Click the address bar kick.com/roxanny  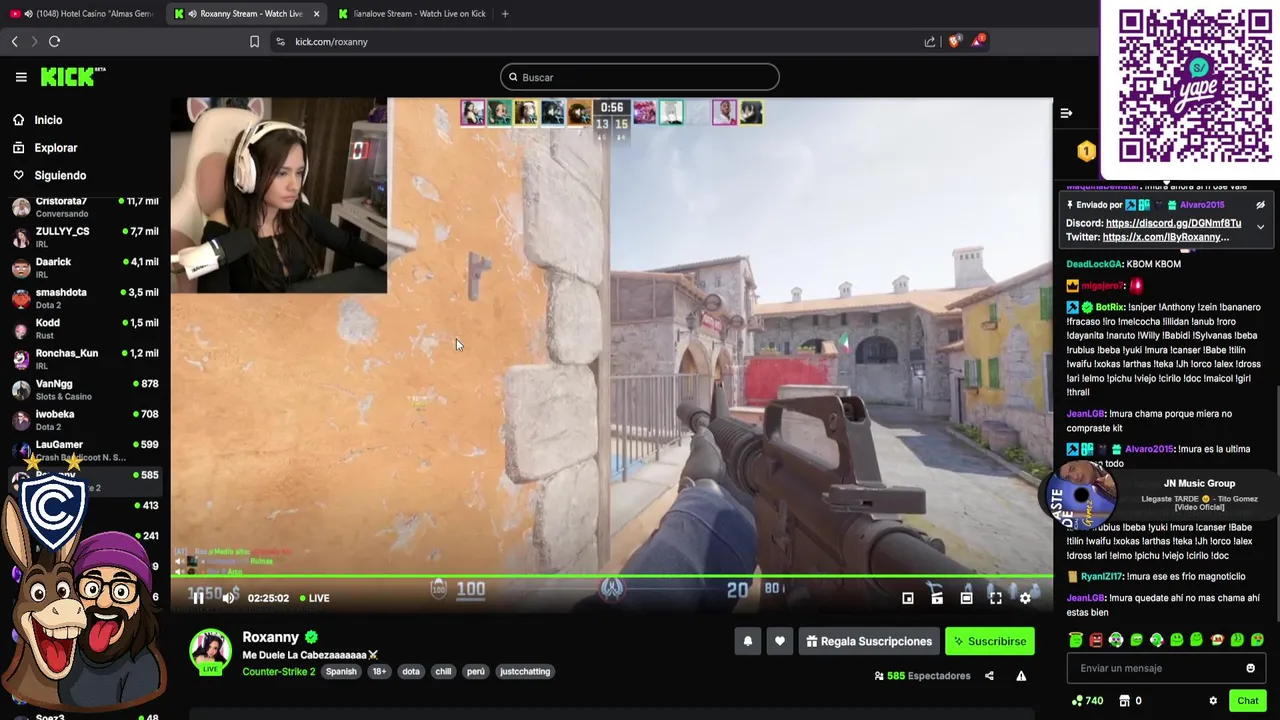tap(331, 42)
